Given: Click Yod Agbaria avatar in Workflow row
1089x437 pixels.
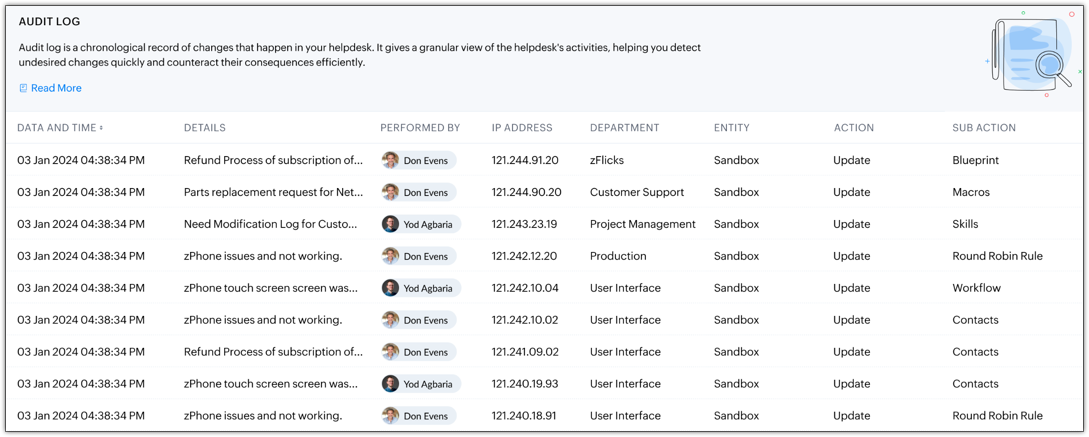Looking at the screenshot, I should point(391,288).
